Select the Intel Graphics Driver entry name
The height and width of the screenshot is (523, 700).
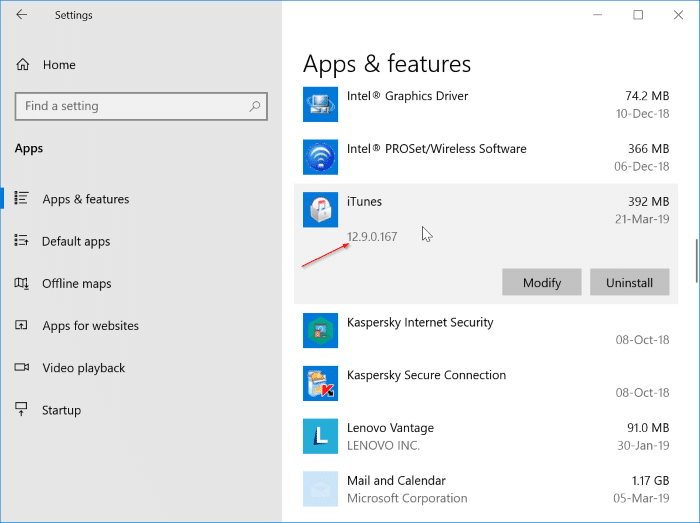click(x=407, y=96)
